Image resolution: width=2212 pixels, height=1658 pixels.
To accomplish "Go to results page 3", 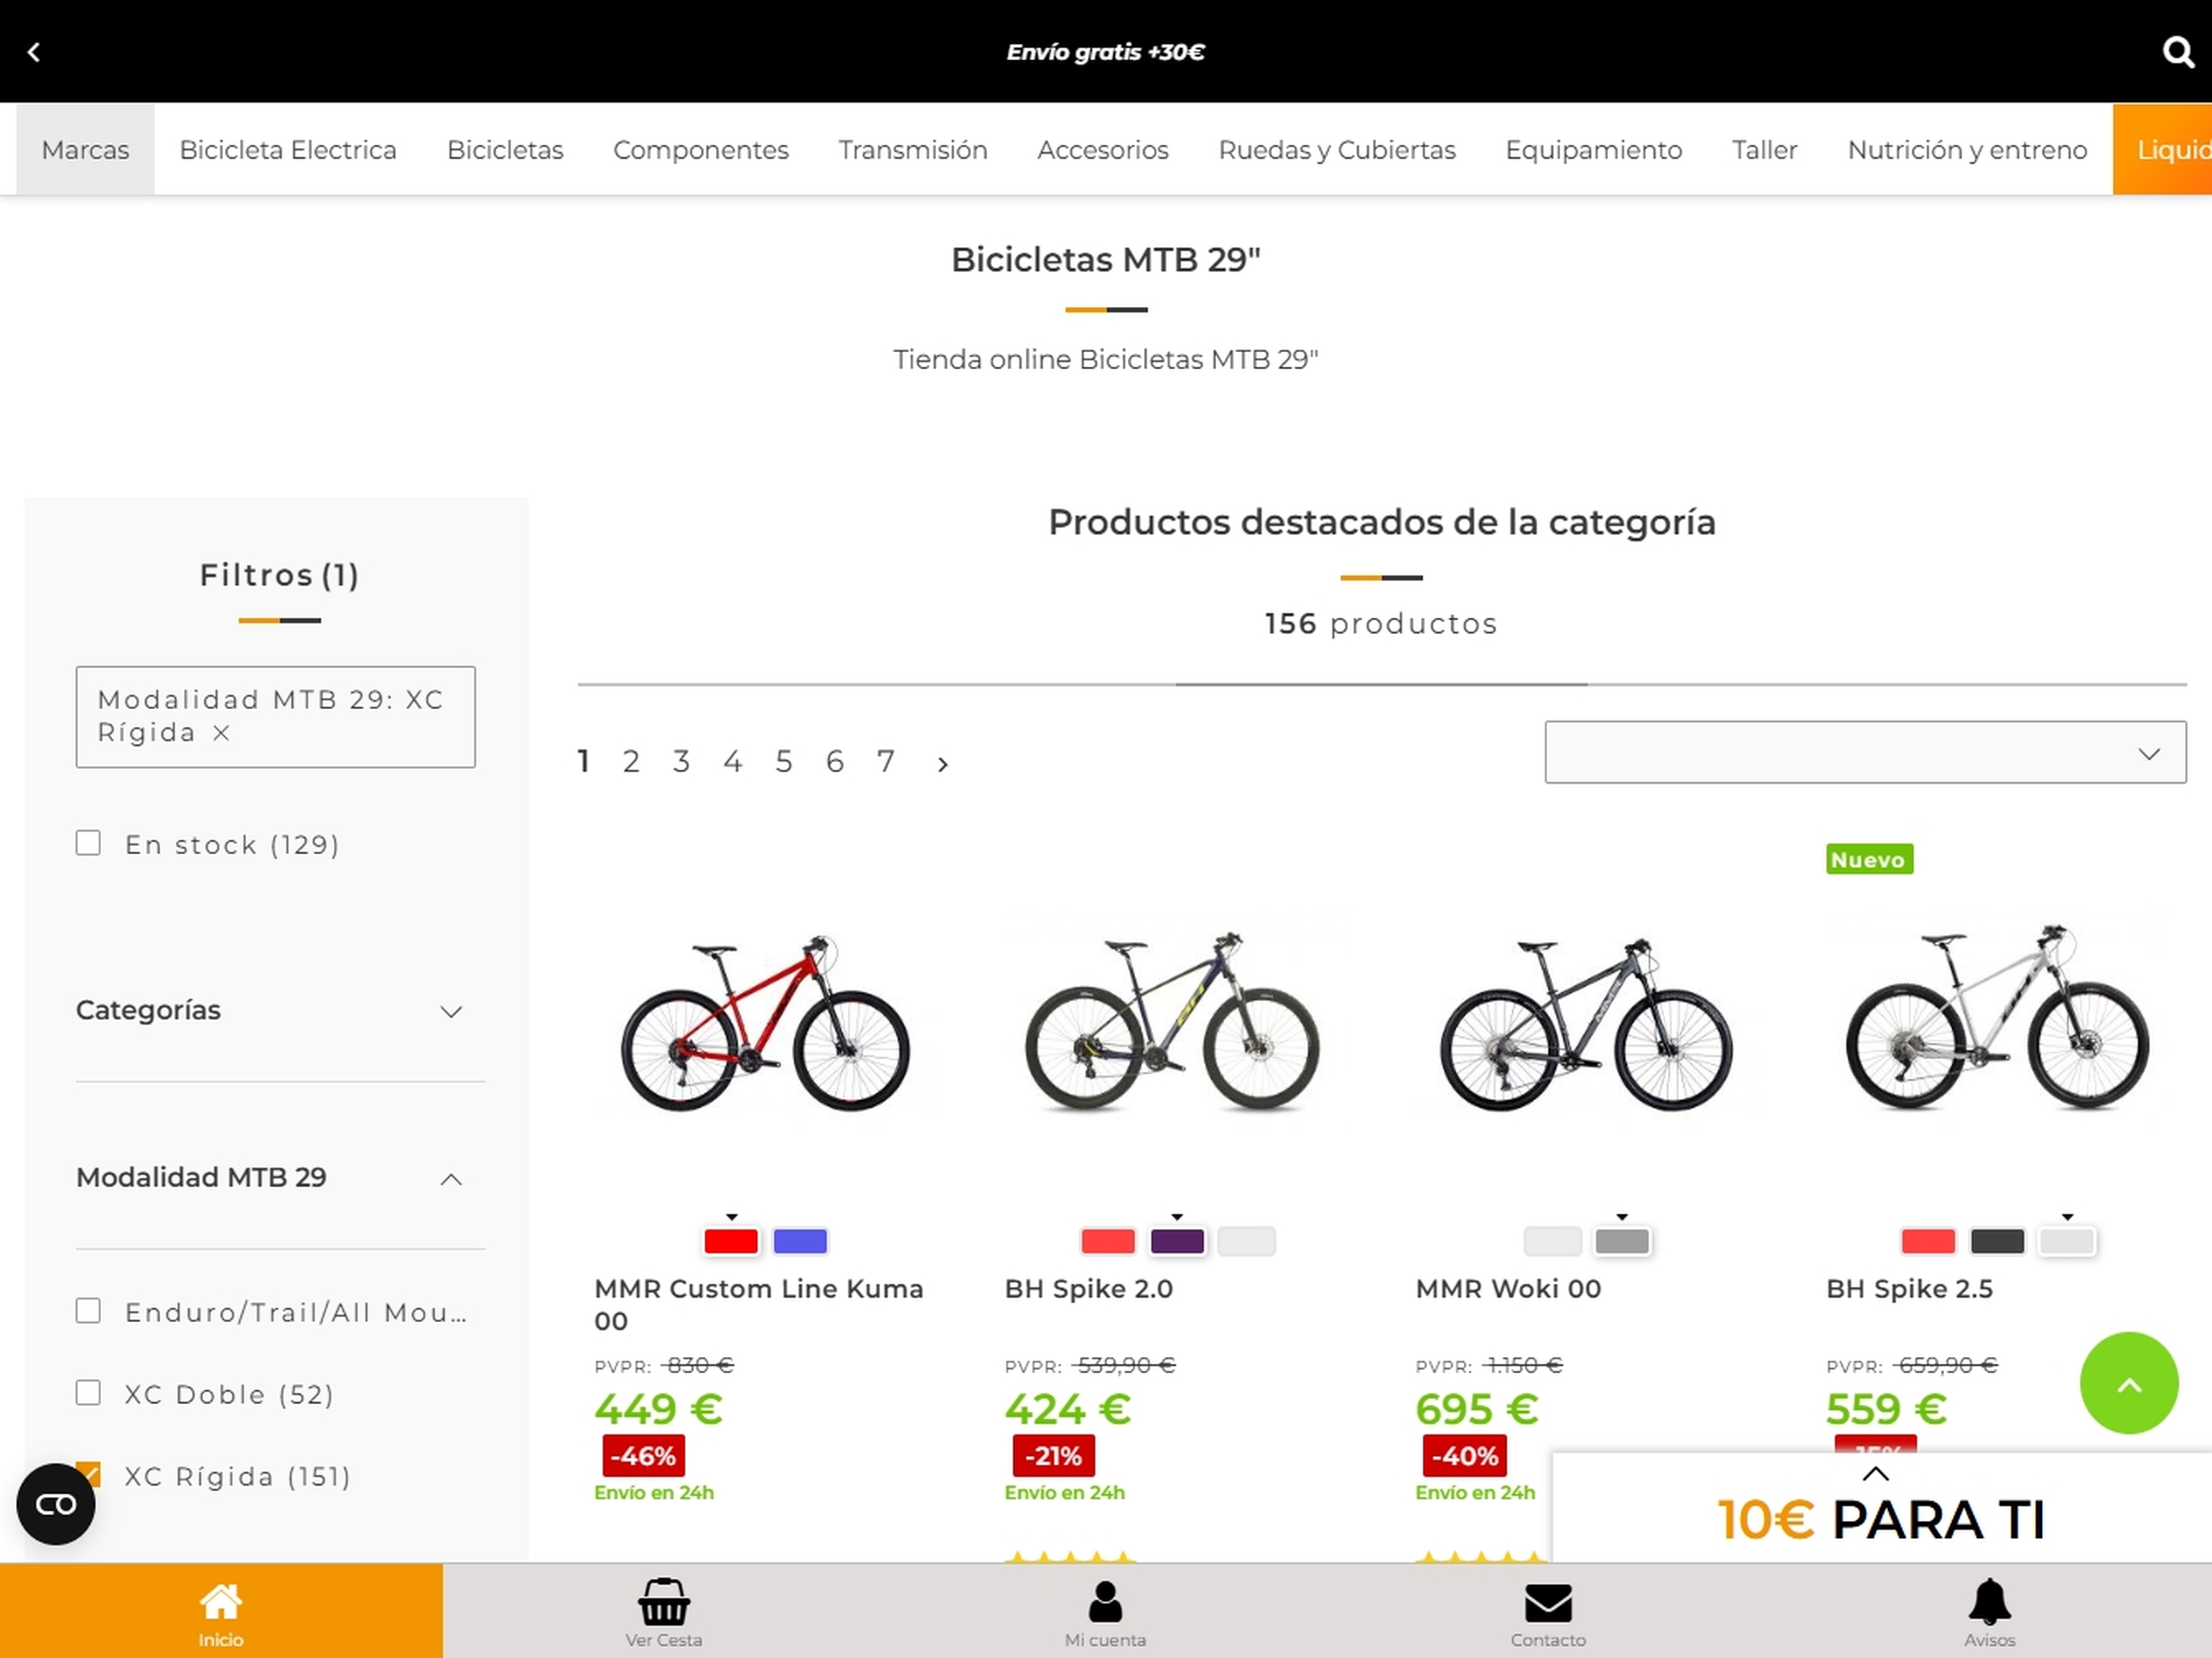I will point(681,762).
